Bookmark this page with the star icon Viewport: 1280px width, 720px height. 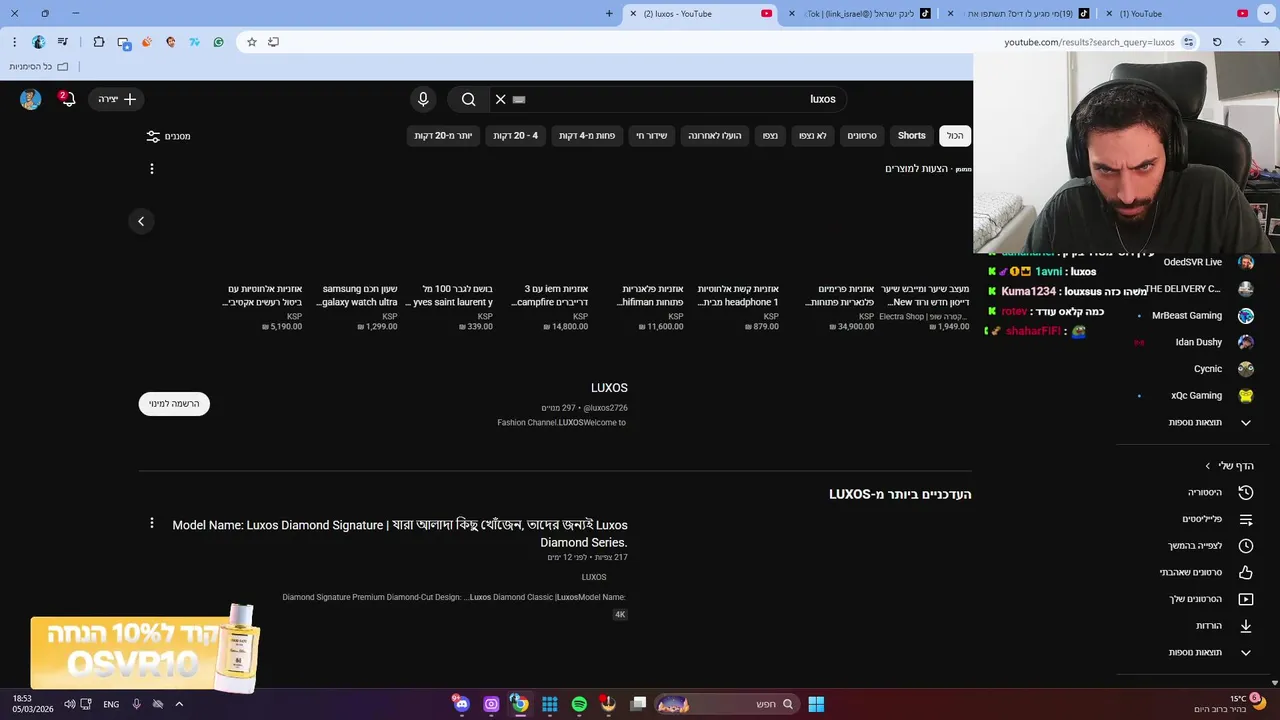pyautogui.click(x=252, y=42)
